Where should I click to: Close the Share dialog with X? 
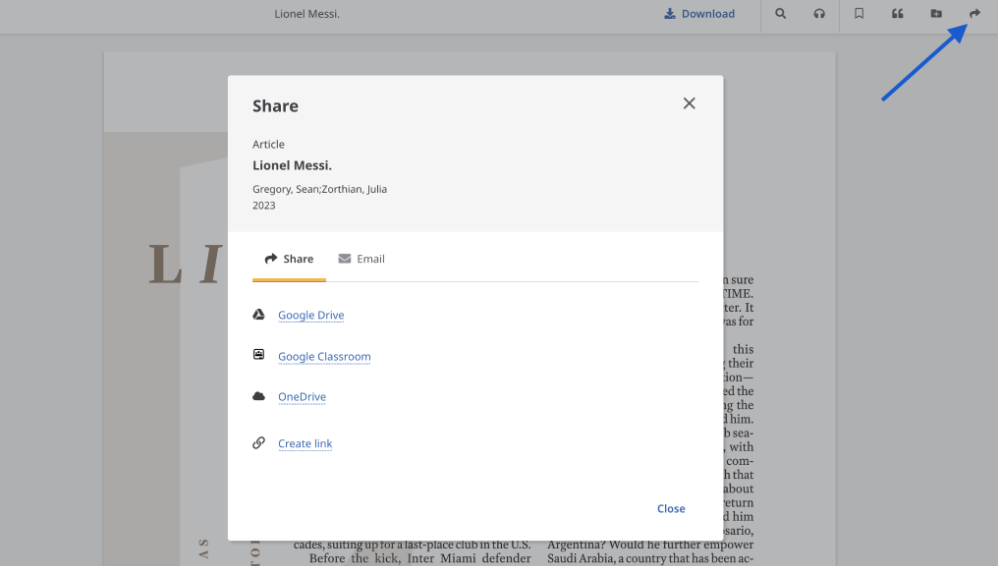click(x=689, y=103)
